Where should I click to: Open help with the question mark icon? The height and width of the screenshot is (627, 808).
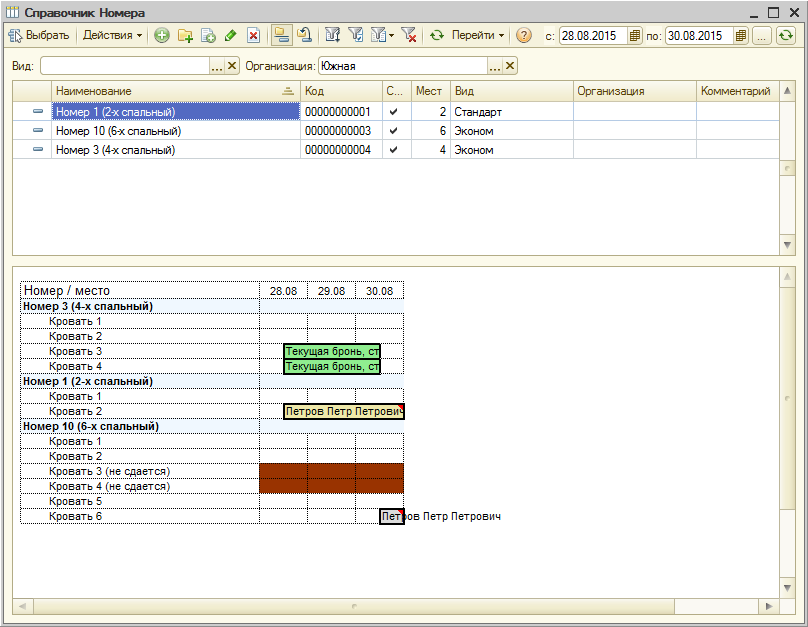tap(524, 35)
